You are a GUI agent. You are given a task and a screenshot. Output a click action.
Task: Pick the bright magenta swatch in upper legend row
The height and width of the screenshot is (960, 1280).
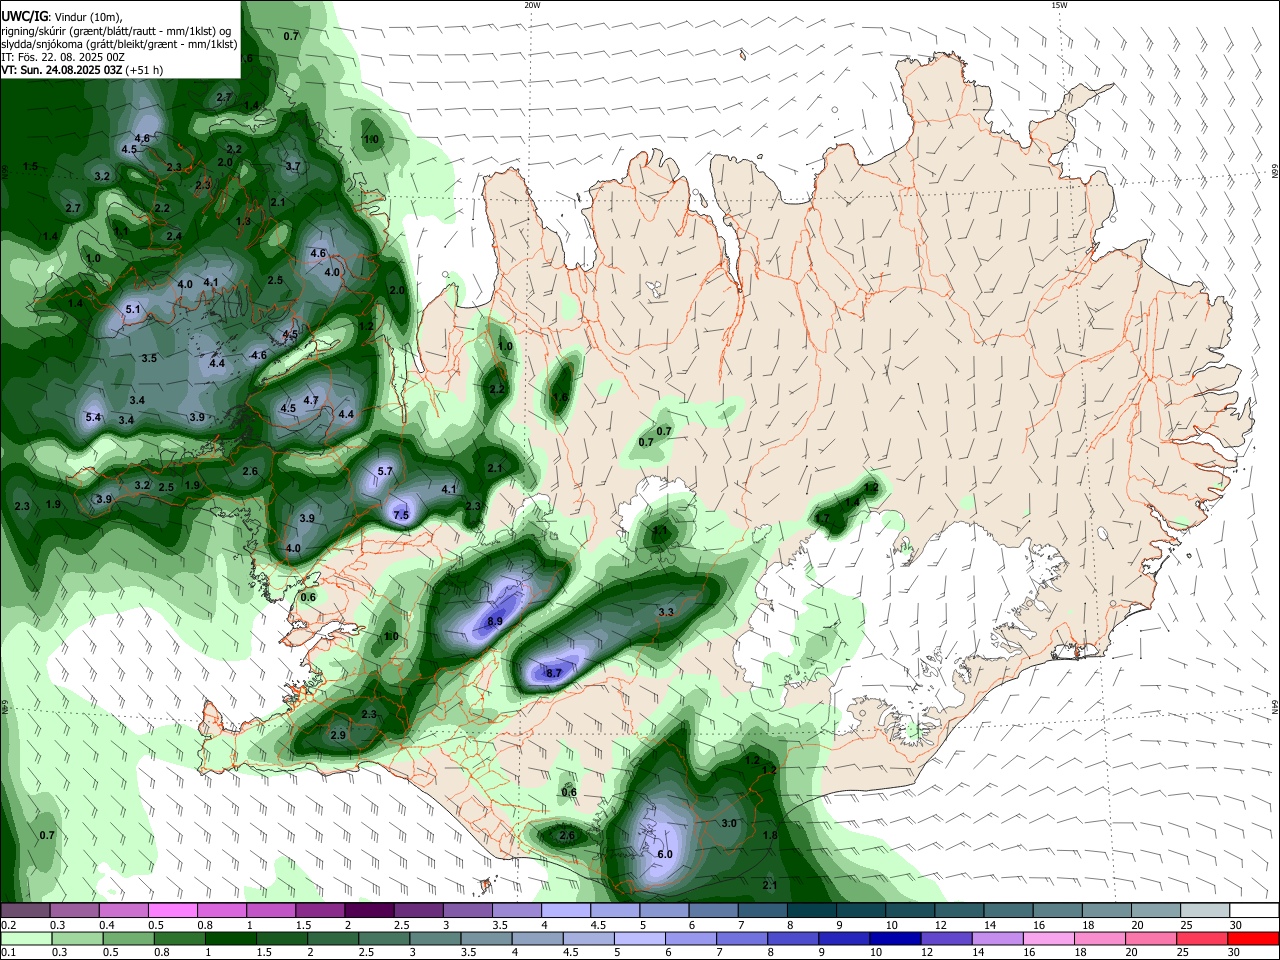(x=172, y=911)
